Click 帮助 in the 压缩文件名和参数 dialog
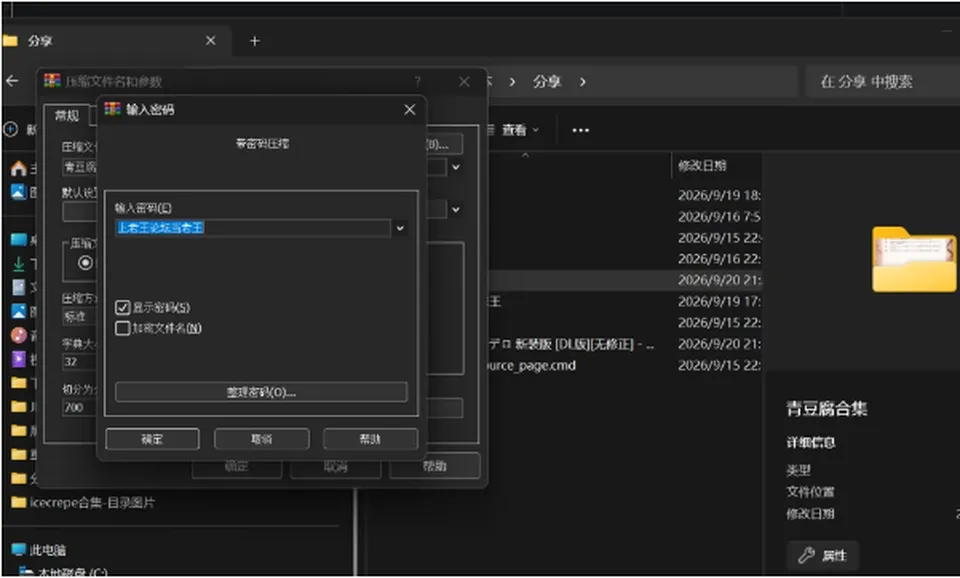Viewport: 960px width, 578px height. [x=435, y=466]
